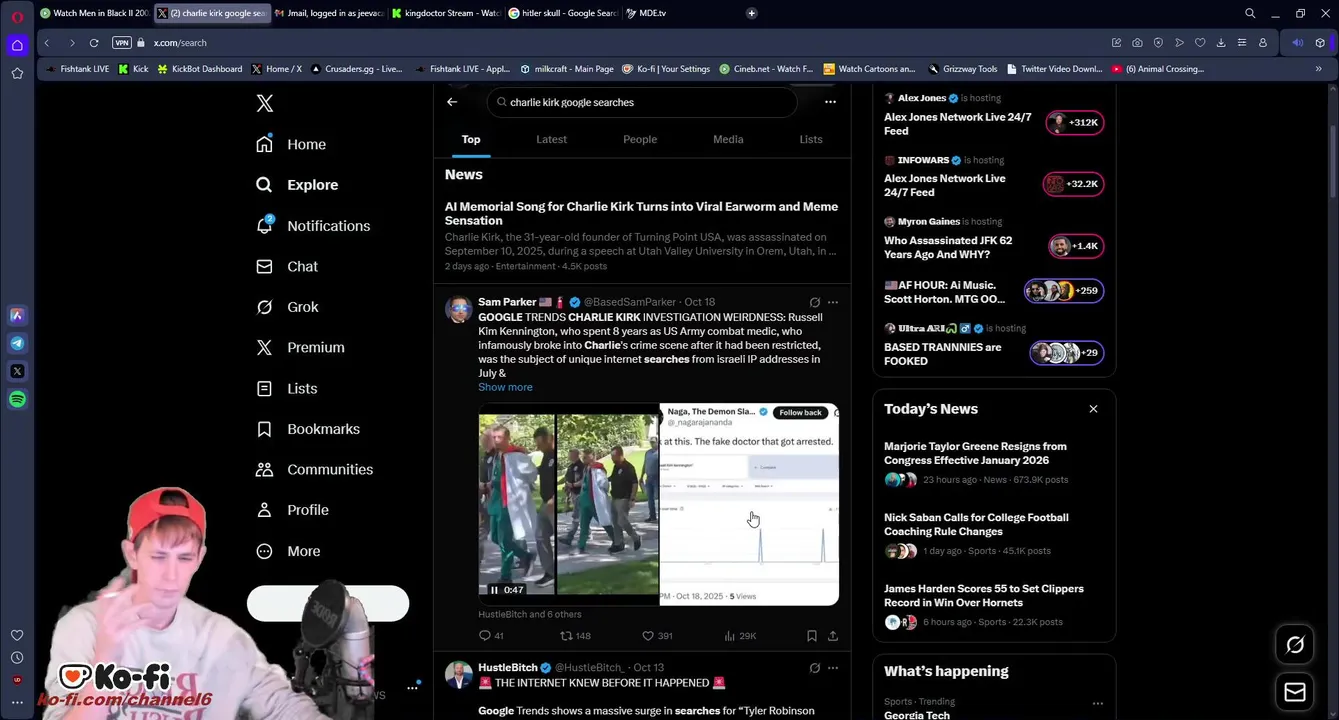This screenshot has width=1339, height=720.
Task: Bookmark the Sam Parker post
Action: coord(812,636)
